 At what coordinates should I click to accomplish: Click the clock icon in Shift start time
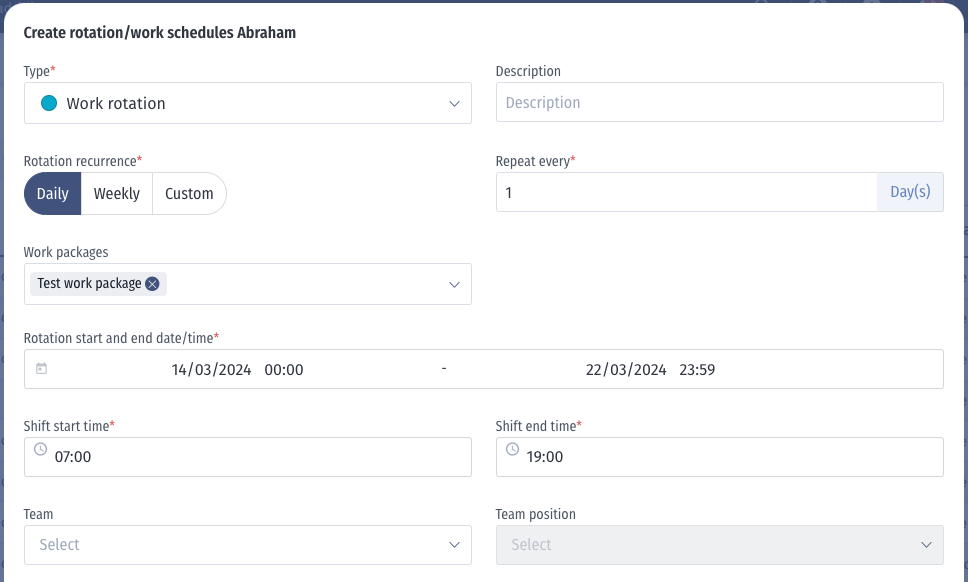[40, 449]
